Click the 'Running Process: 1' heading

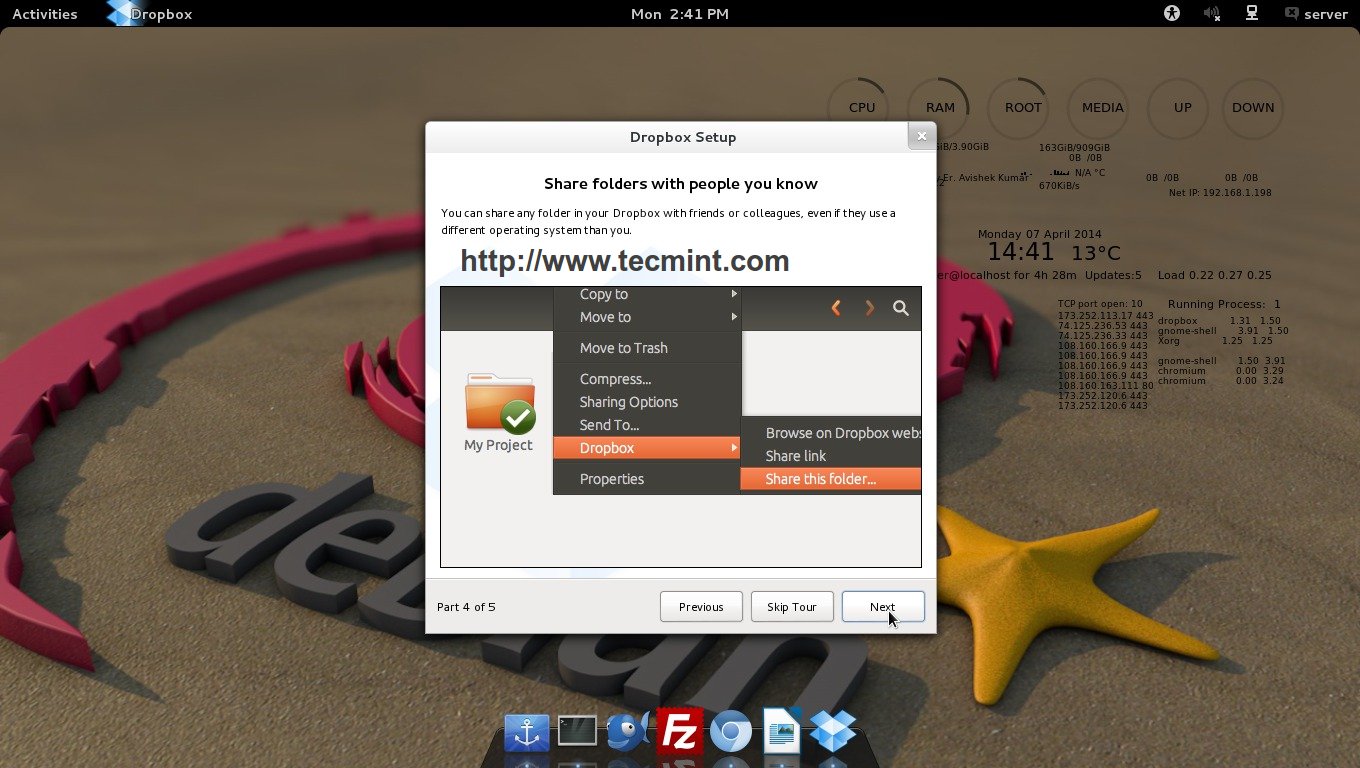pos(1224,304)
